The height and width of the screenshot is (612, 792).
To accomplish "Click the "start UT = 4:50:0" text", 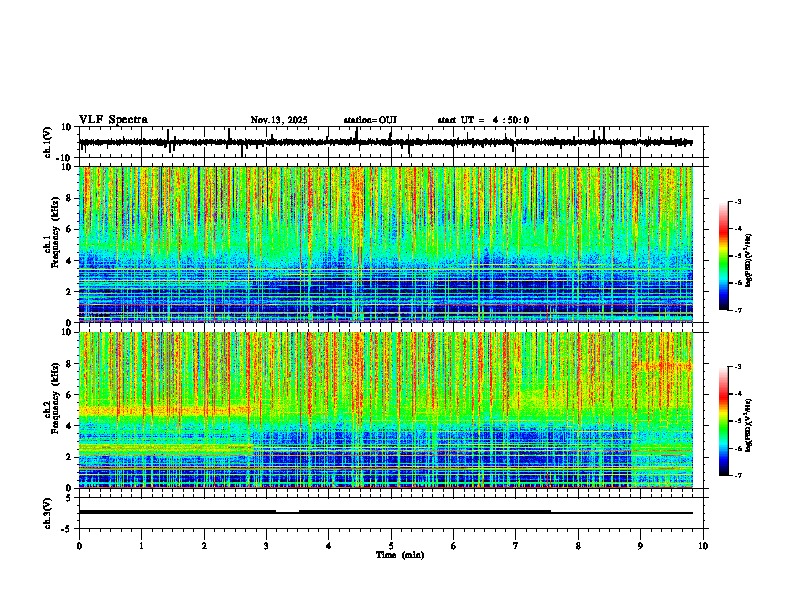I will (x=483, y=120).
